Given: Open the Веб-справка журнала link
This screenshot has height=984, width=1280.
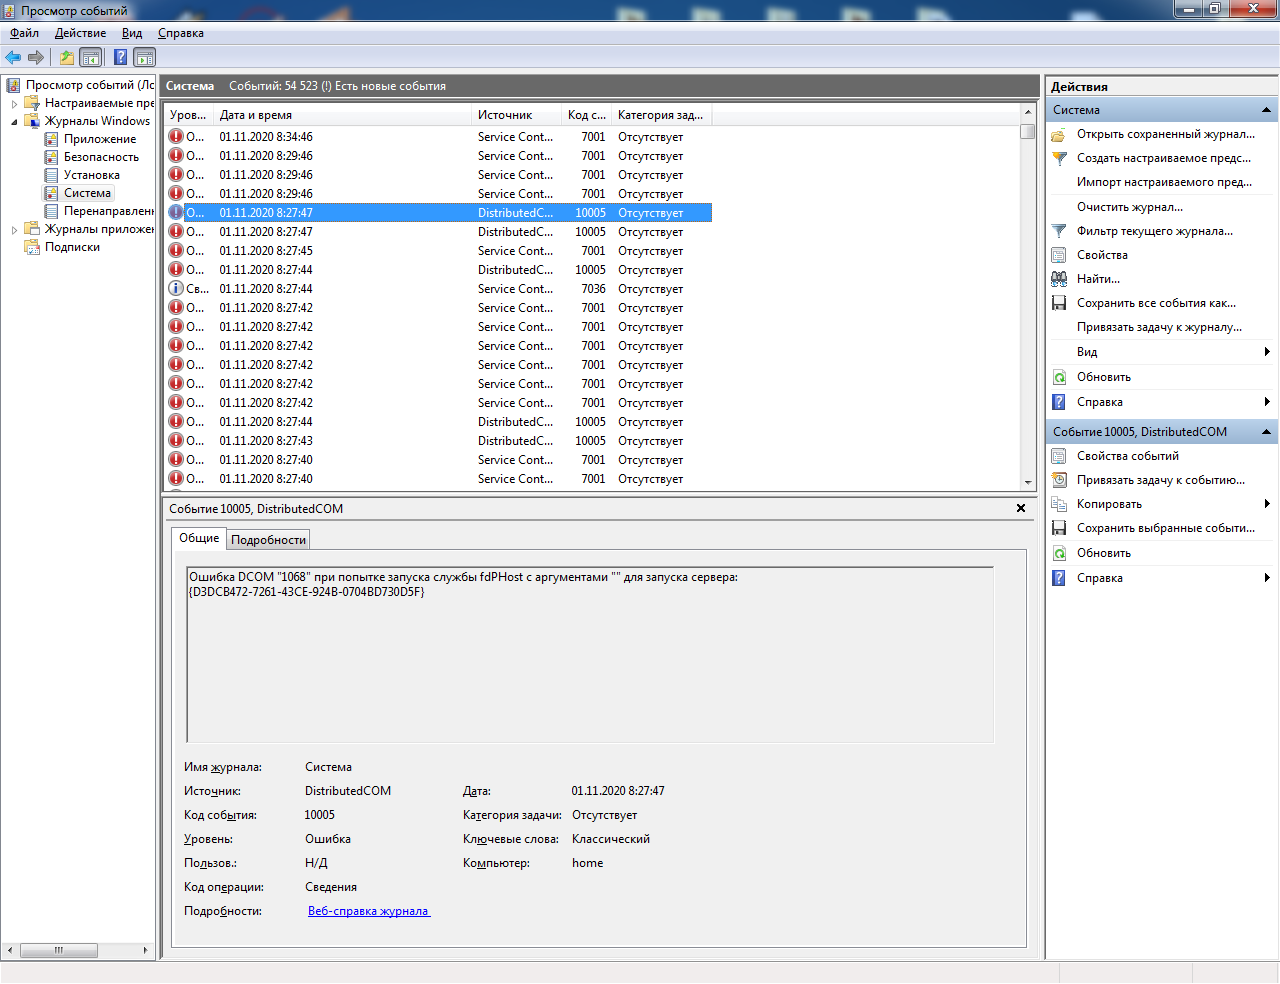Looking at the screenshot, I should [368, 911].
